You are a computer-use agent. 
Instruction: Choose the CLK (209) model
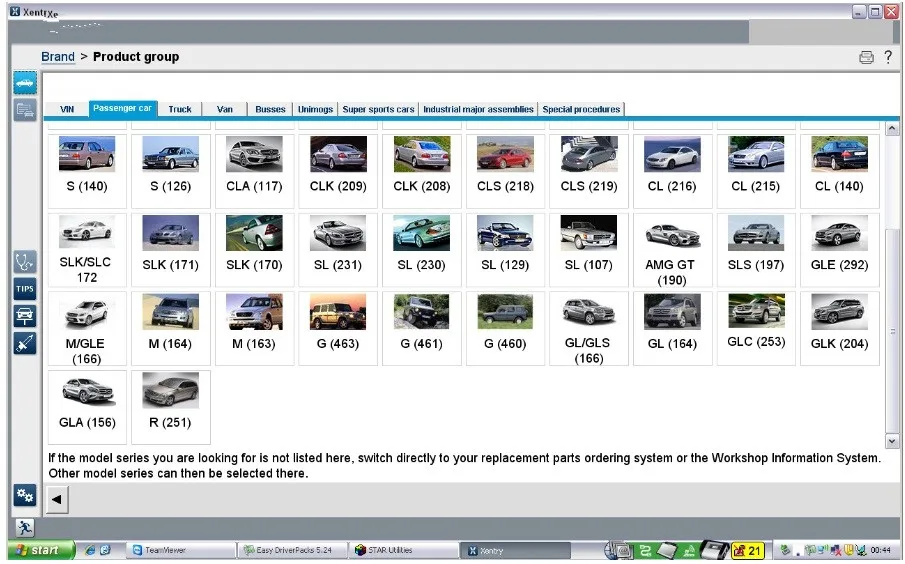click(x=338, y=171)
